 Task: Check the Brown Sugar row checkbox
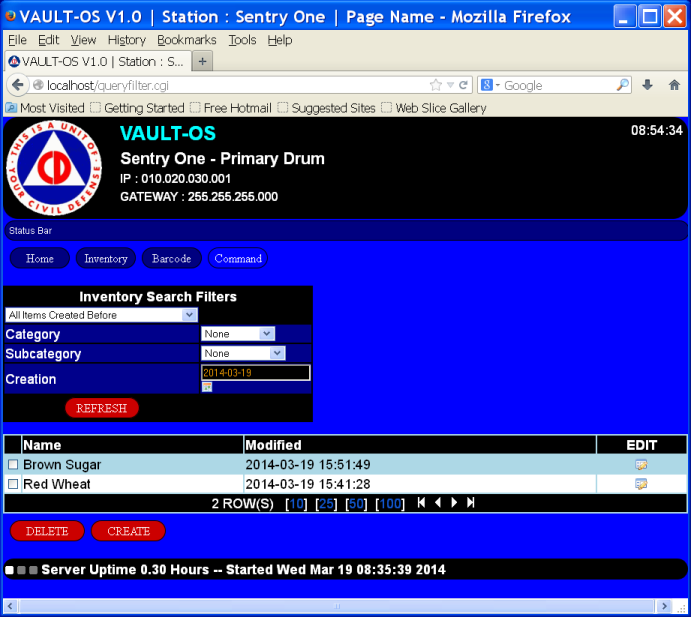pos(13,465)
